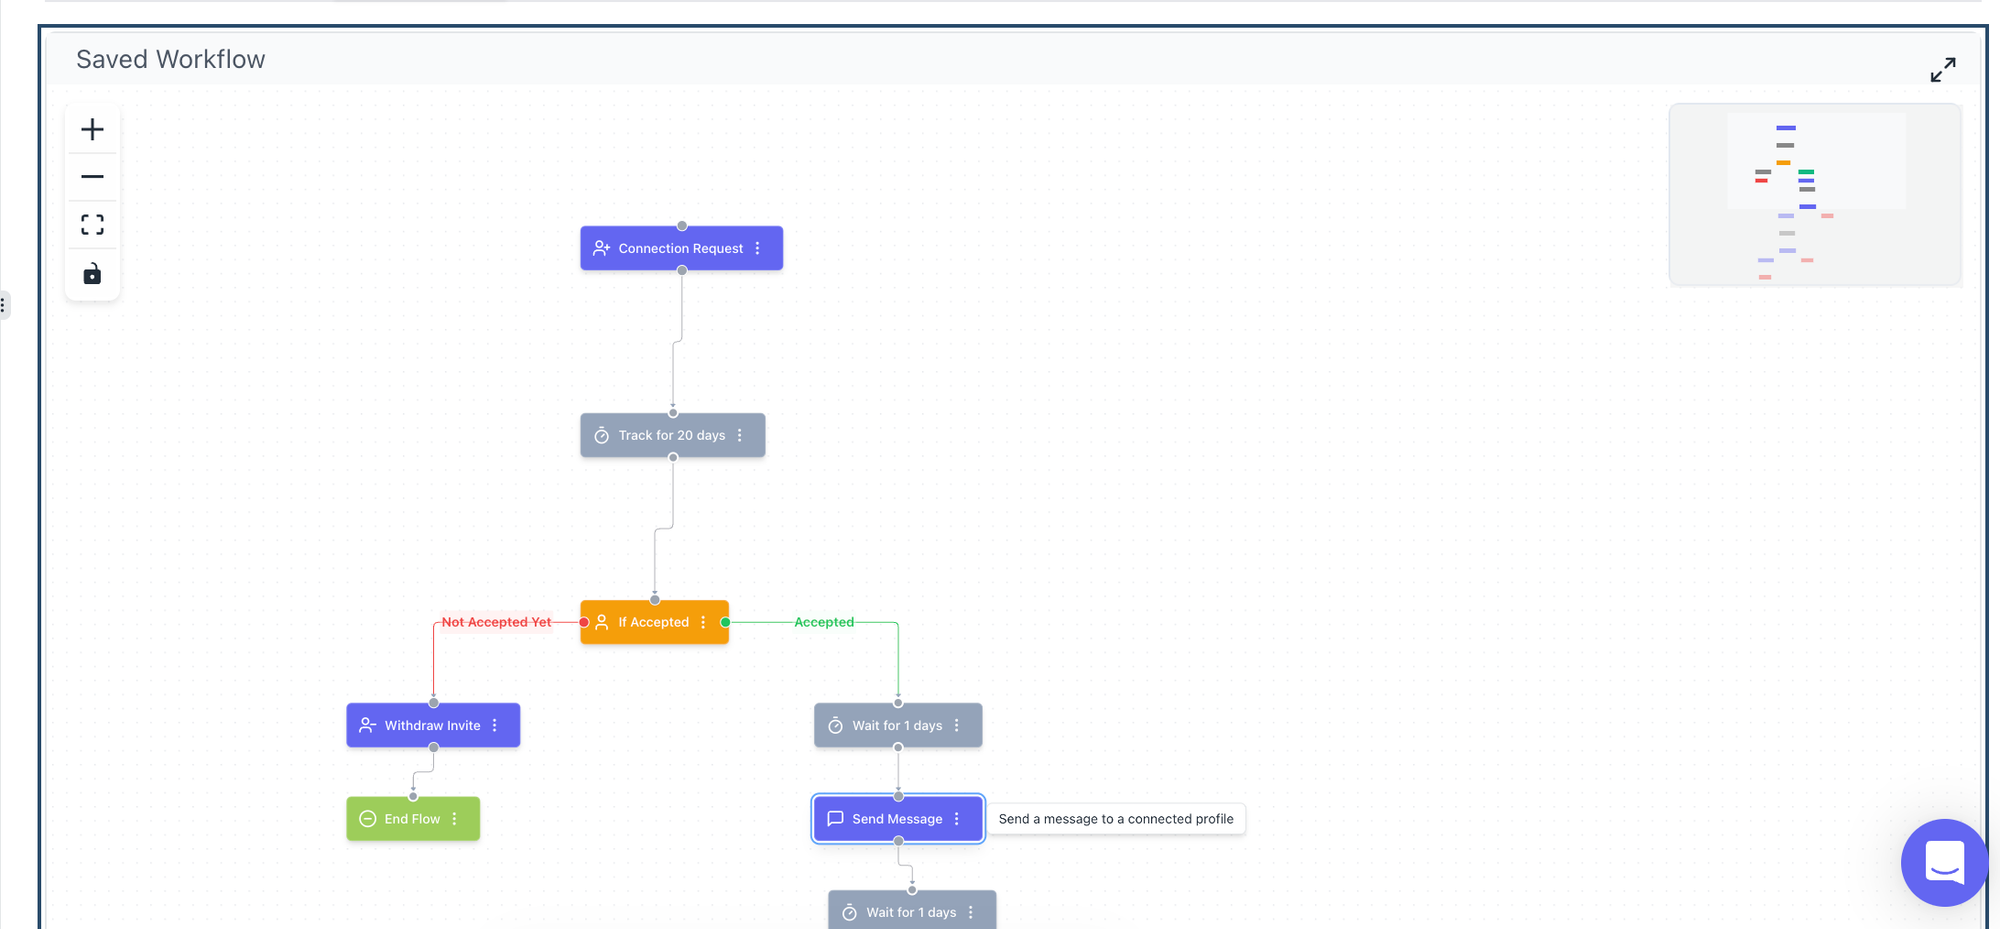
Task: Select the Withdraw Invite node
Action: (432, 725)
